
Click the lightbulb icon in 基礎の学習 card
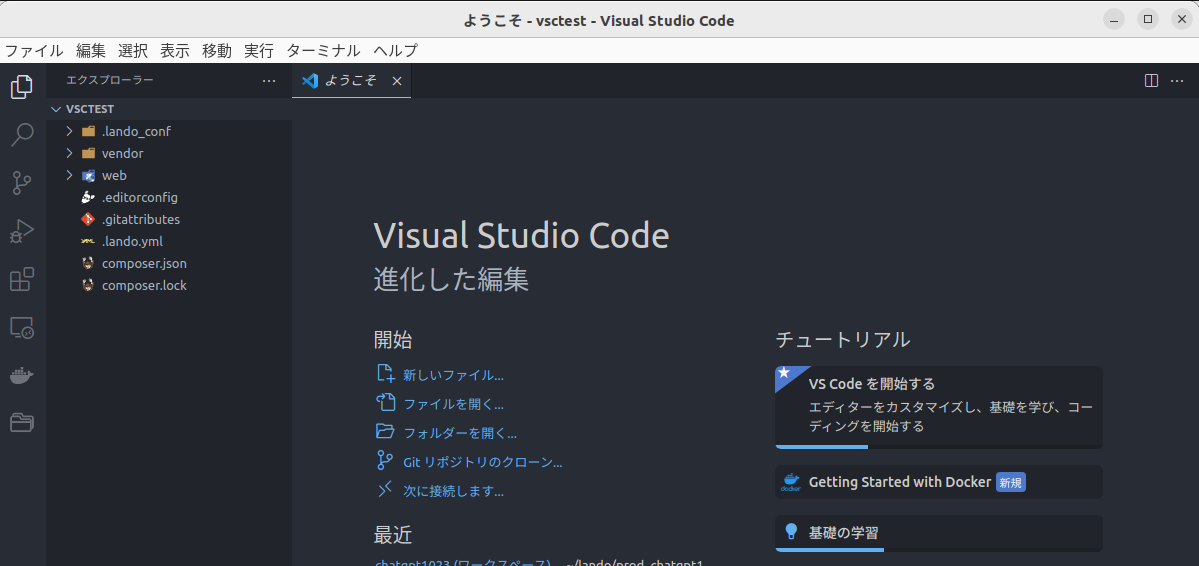point(791,531)
